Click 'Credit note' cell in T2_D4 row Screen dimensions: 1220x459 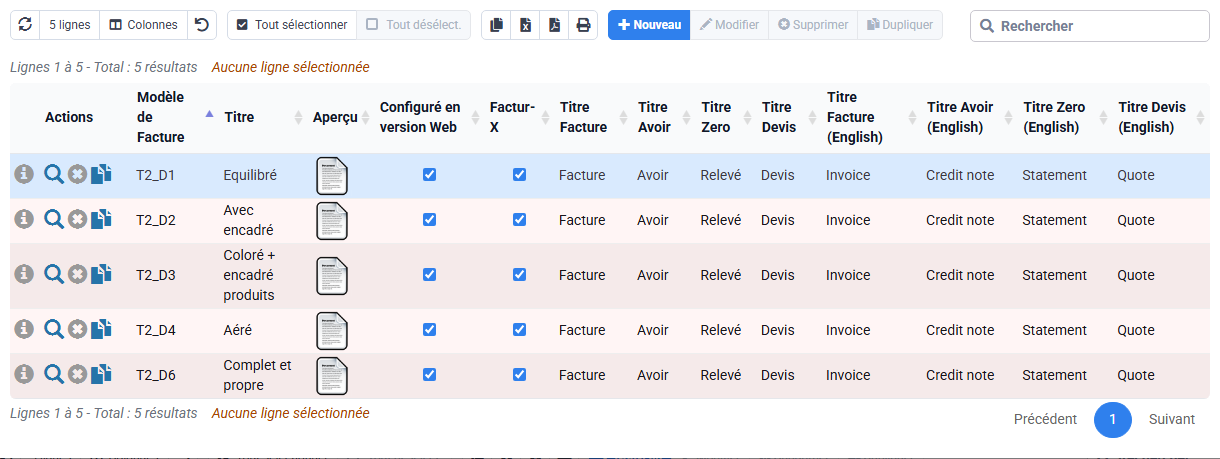coord(960,330)
